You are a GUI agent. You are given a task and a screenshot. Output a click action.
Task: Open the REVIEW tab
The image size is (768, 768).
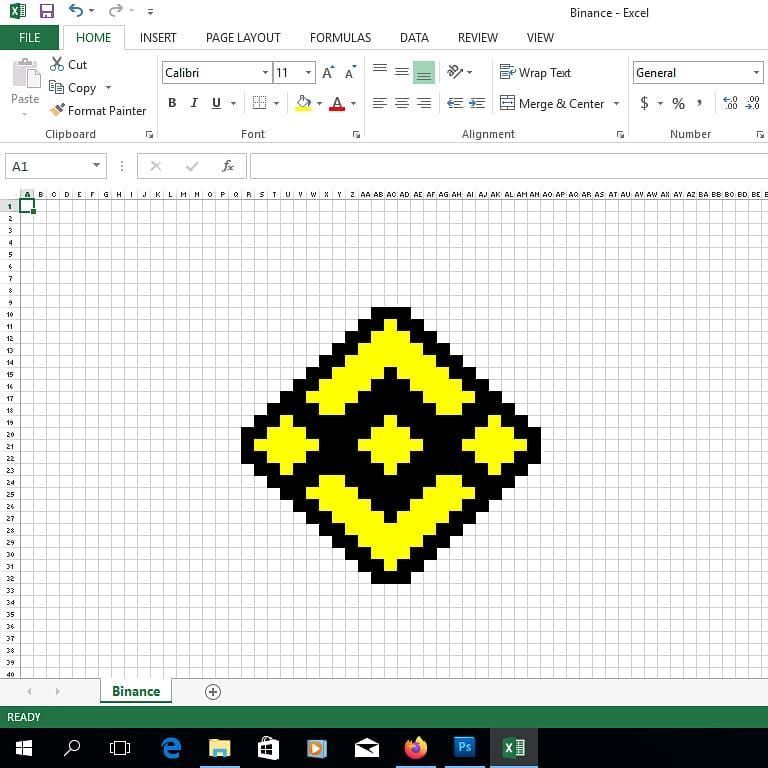[x=478, y=38]
